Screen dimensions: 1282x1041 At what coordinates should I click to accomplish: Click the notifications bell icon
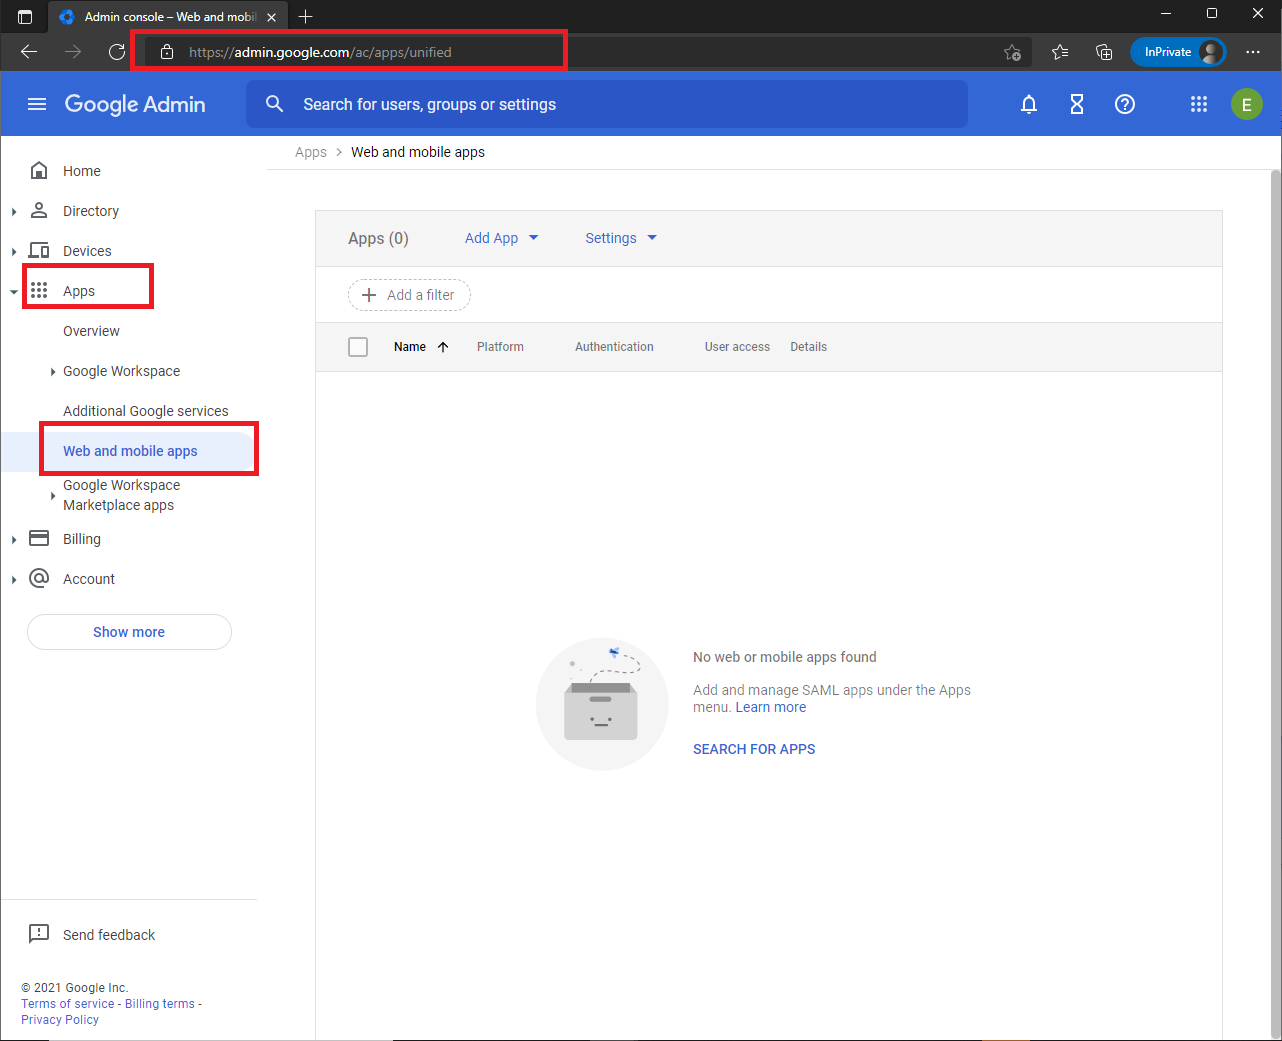[x=1029, y=104]
